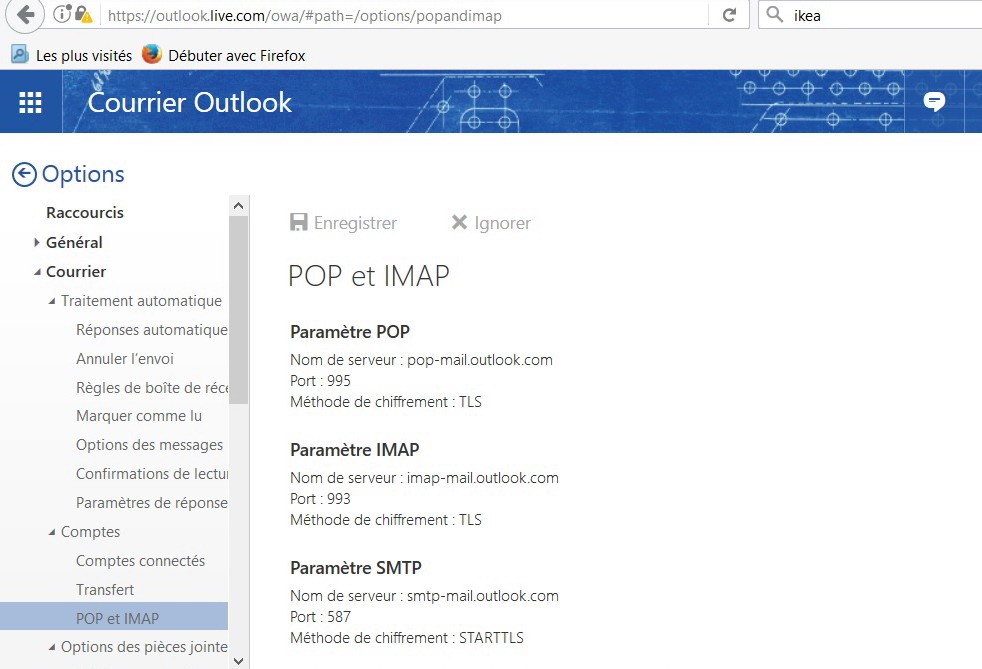Open Les plus visités bookmarks
Viewport: 982px width, 669px height.
click(84, 56)
